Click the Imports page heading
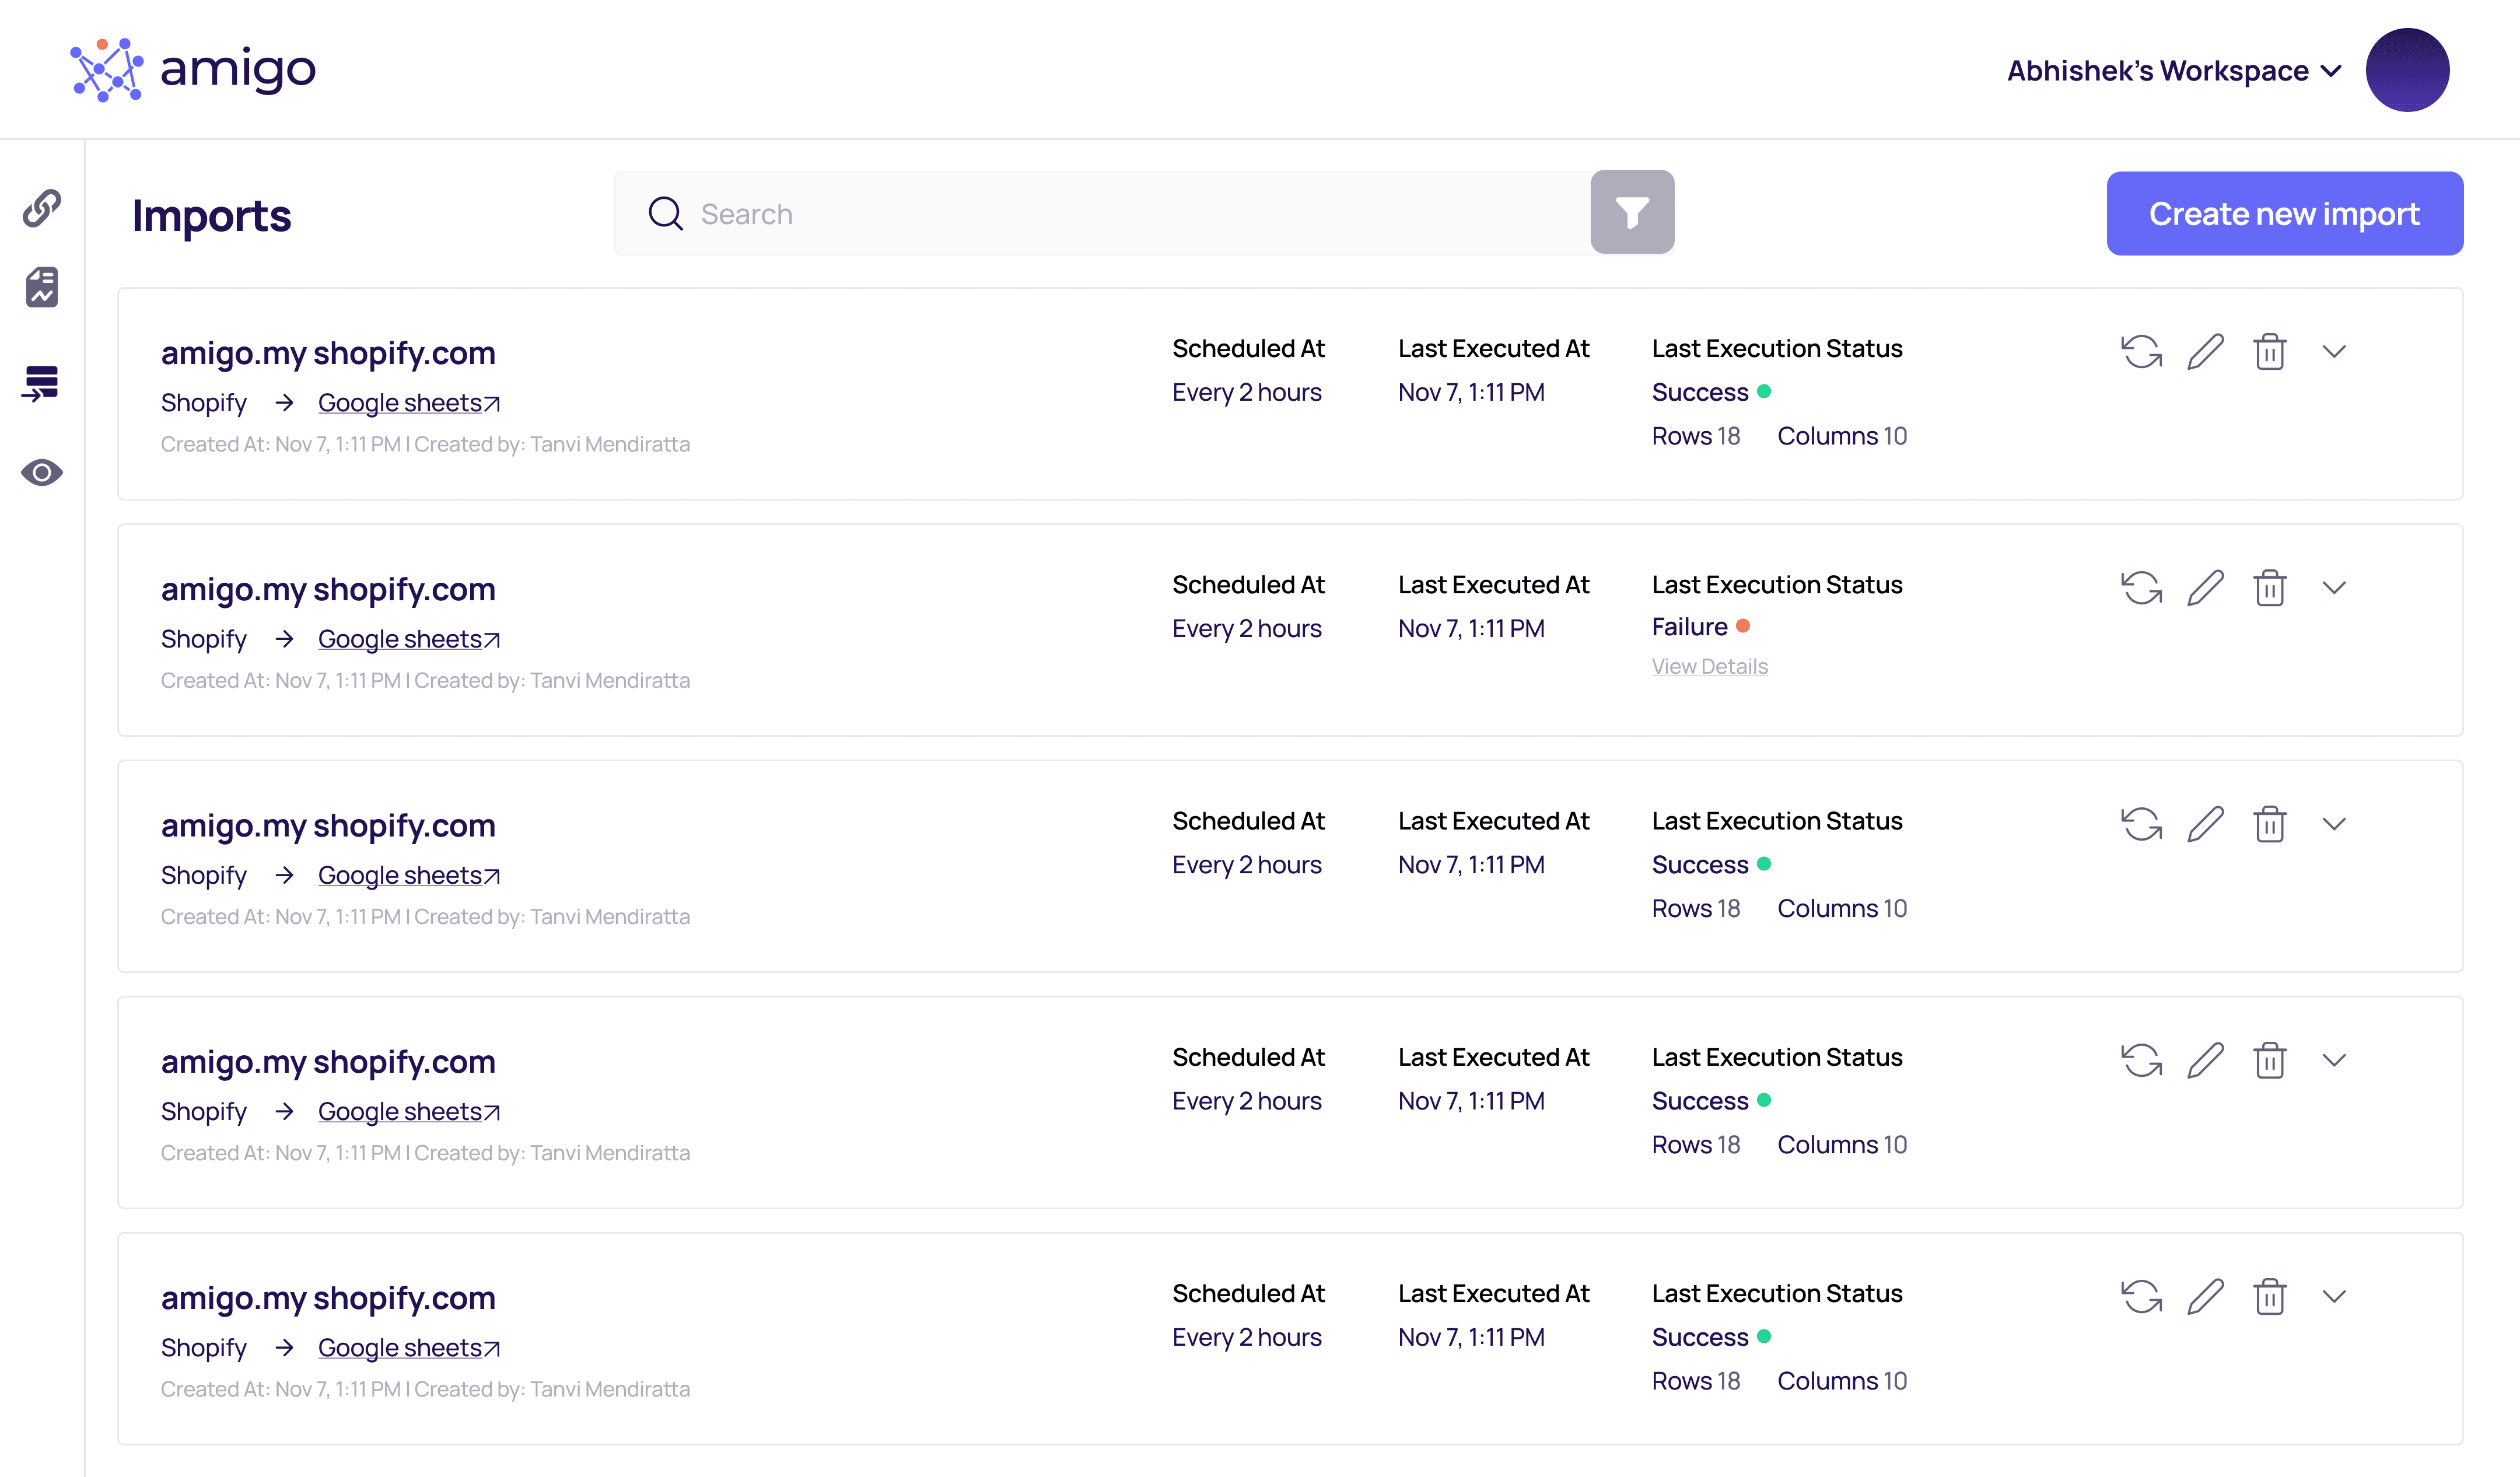 211,216
